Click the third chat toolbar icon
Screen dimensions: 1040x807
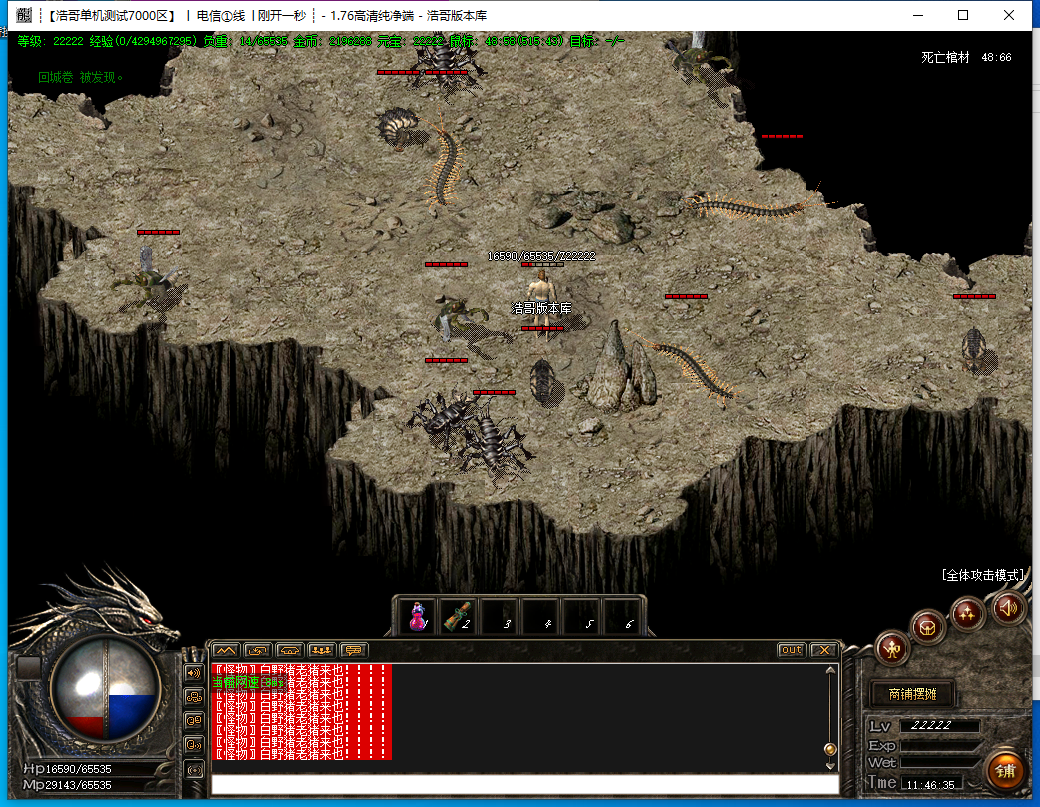289,651
